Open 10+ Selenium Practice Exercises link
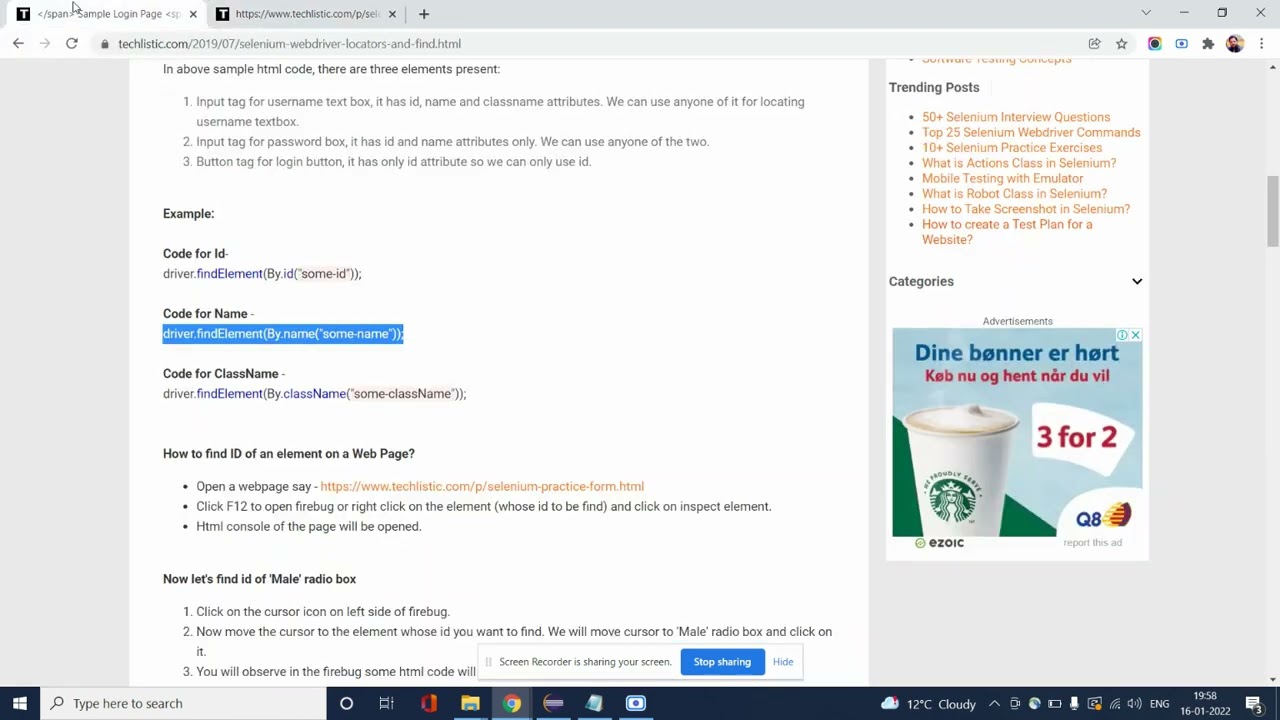Viewport: 1280px width, 720px height. click(x=1011, y=148)
